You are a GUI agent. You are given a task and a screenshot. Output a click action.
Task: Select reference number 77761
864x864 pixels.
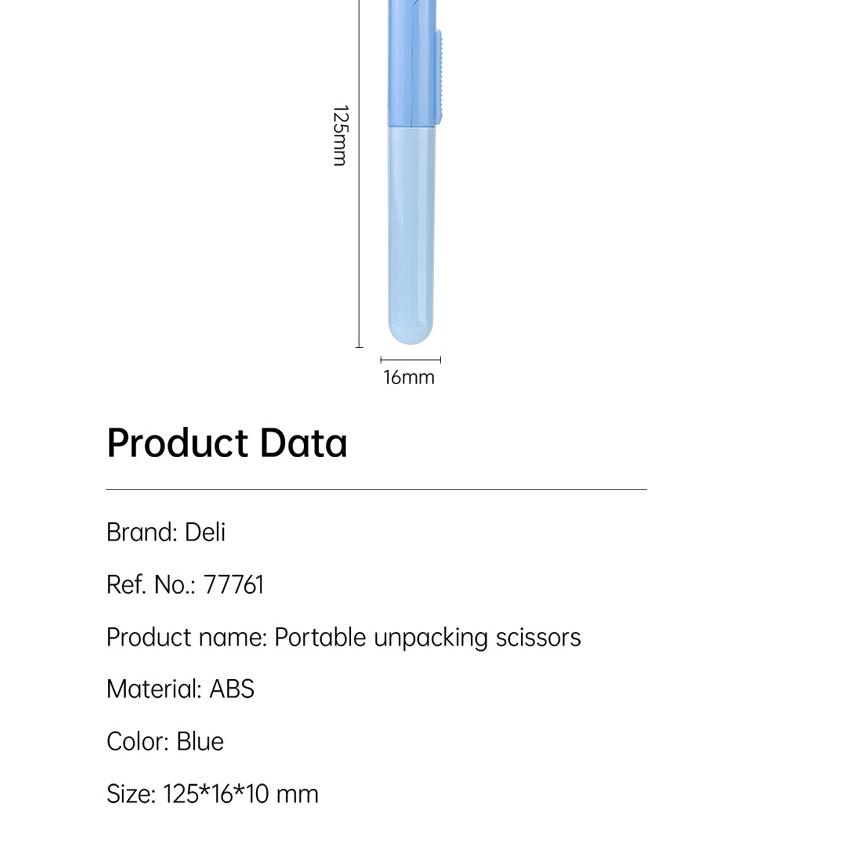click(x=233, y=585)
